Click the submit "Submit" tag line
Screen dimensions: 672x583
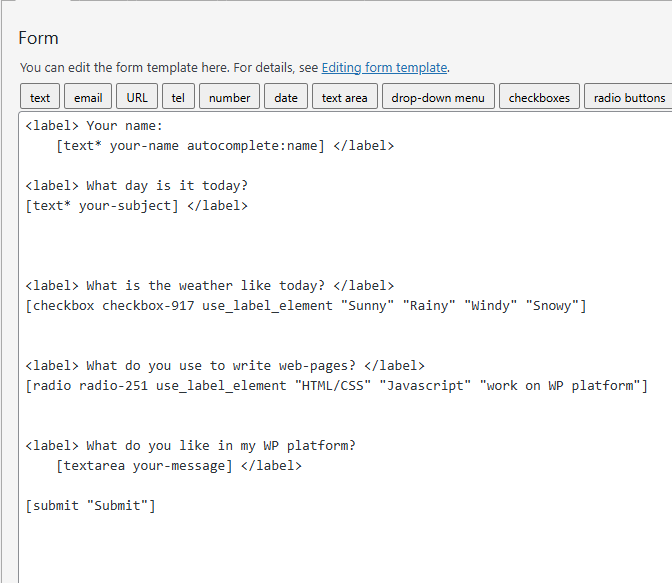click(x=90, y=506)
